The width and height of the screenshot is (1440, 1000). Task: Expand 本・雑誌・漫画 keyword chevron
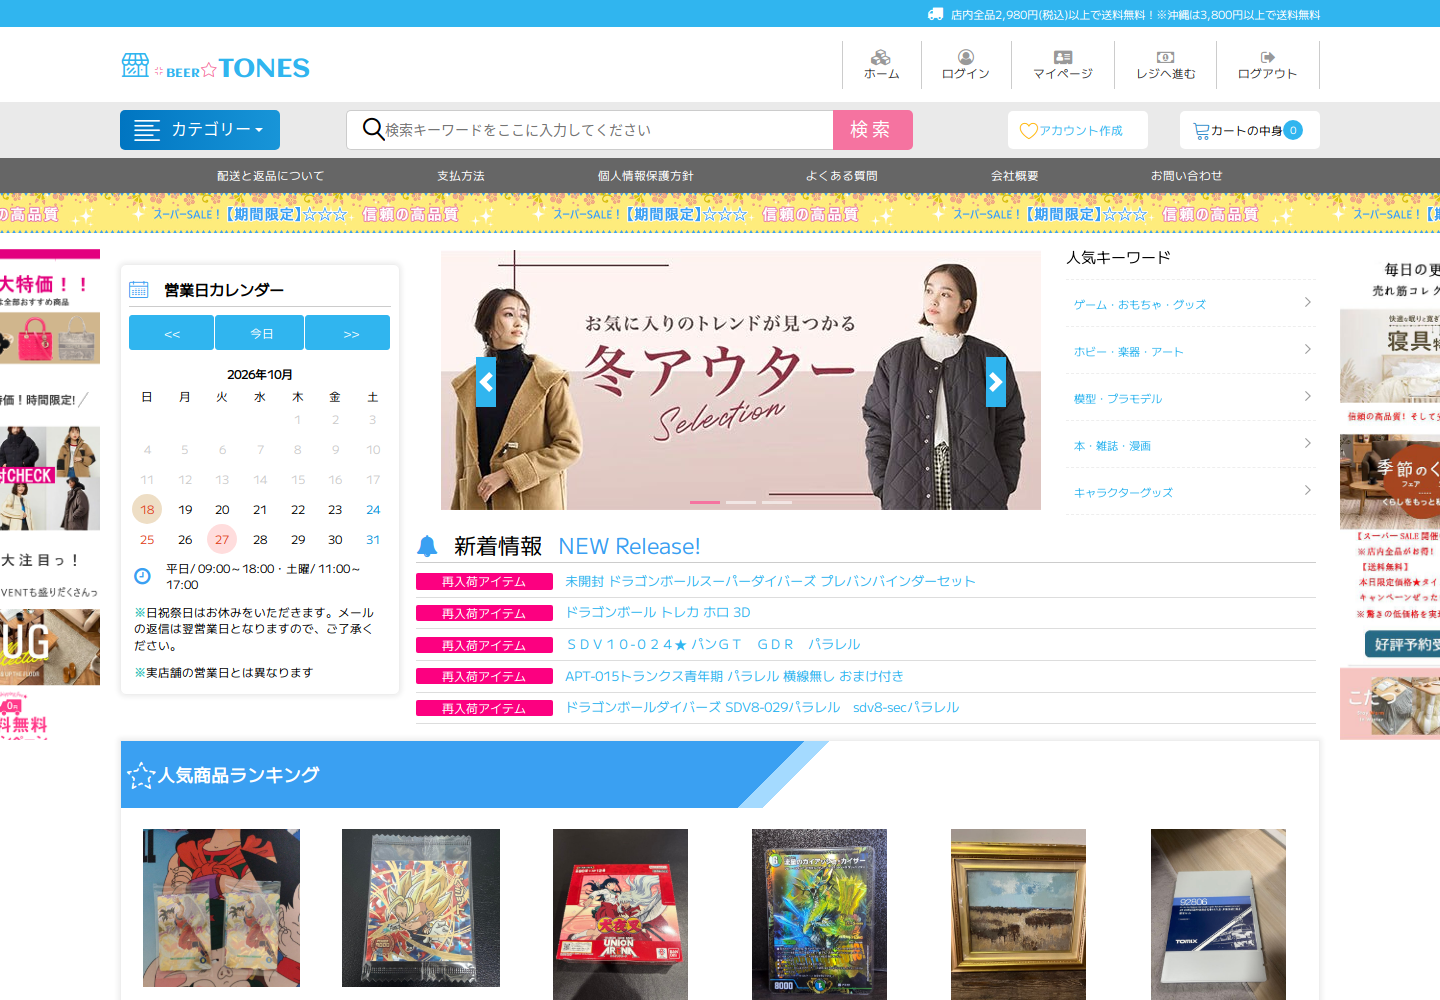coord(1307,443)
